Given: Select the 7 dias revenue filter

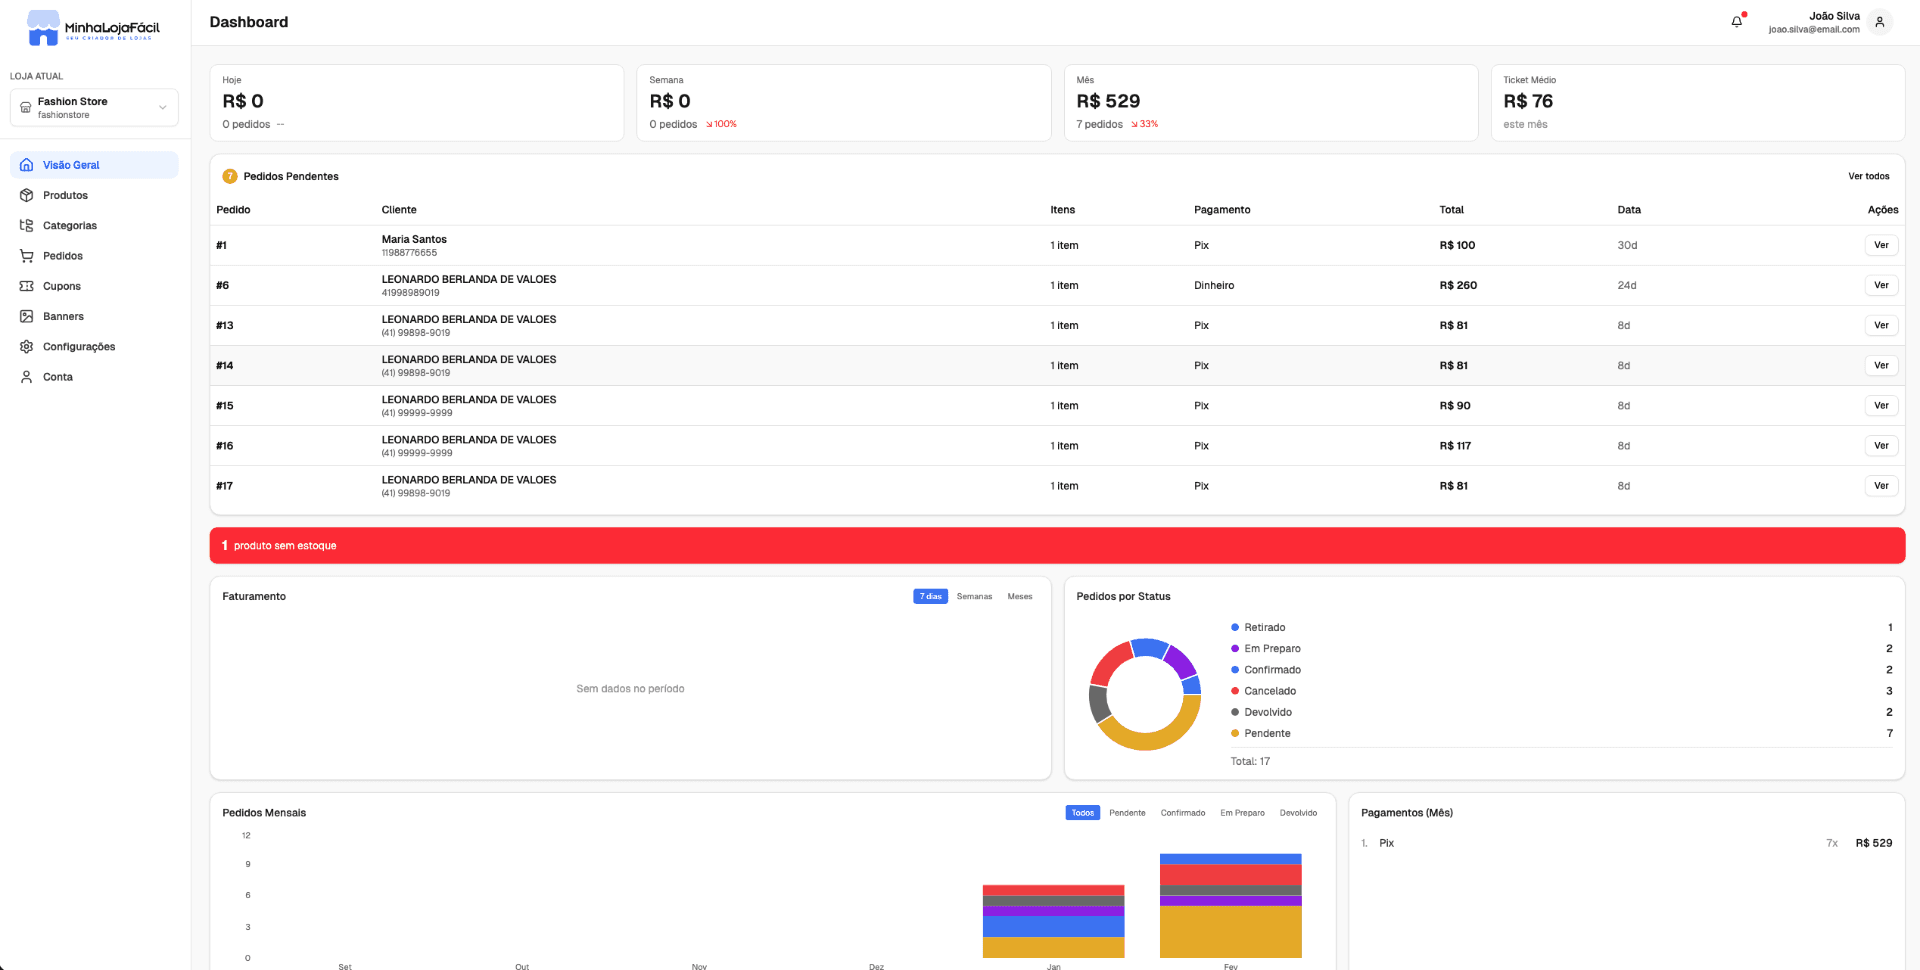Looking at the screenshot, I should tap(930, 596).
